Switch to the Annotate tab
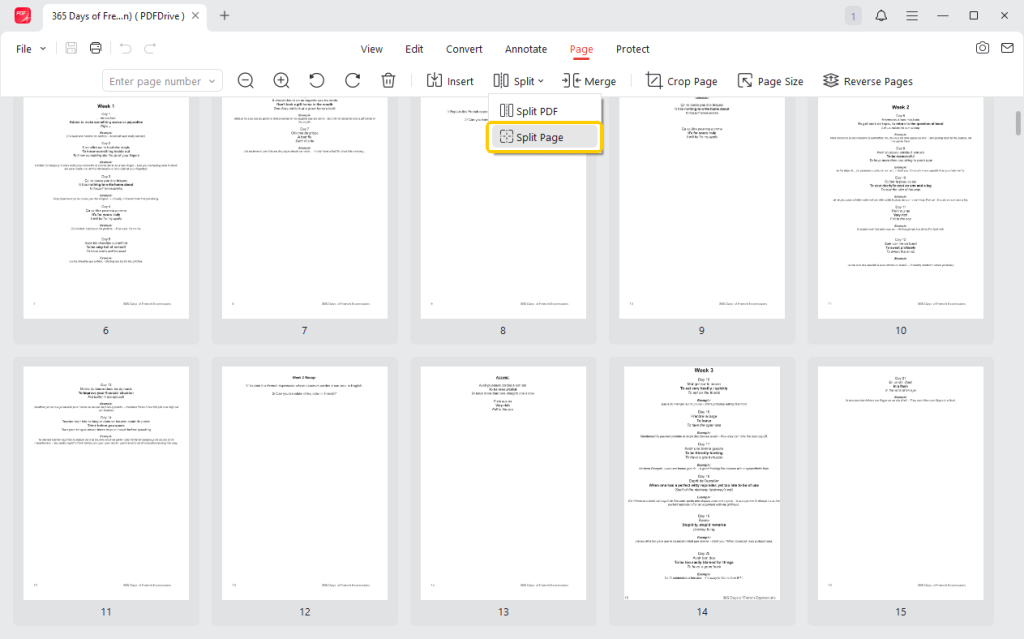Image resolution: width=1024 pixels, height=639 pixels. [x=526, y=48]
